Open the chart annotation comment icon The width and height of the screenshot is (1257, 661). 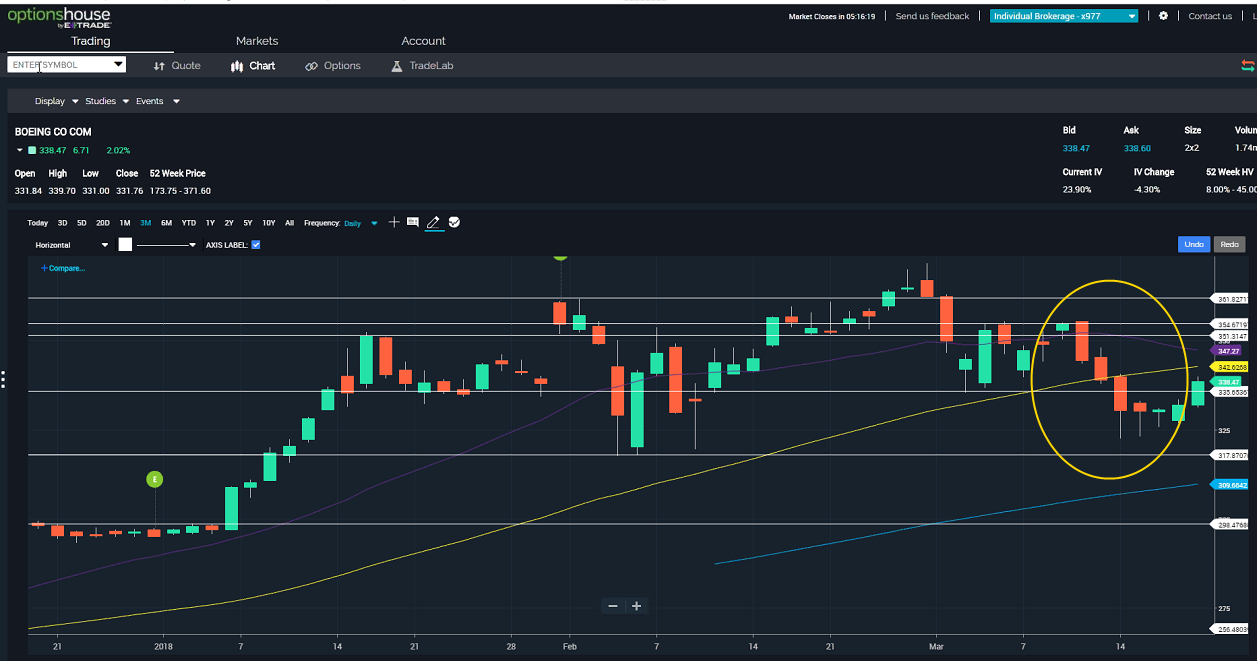point(413,223)
